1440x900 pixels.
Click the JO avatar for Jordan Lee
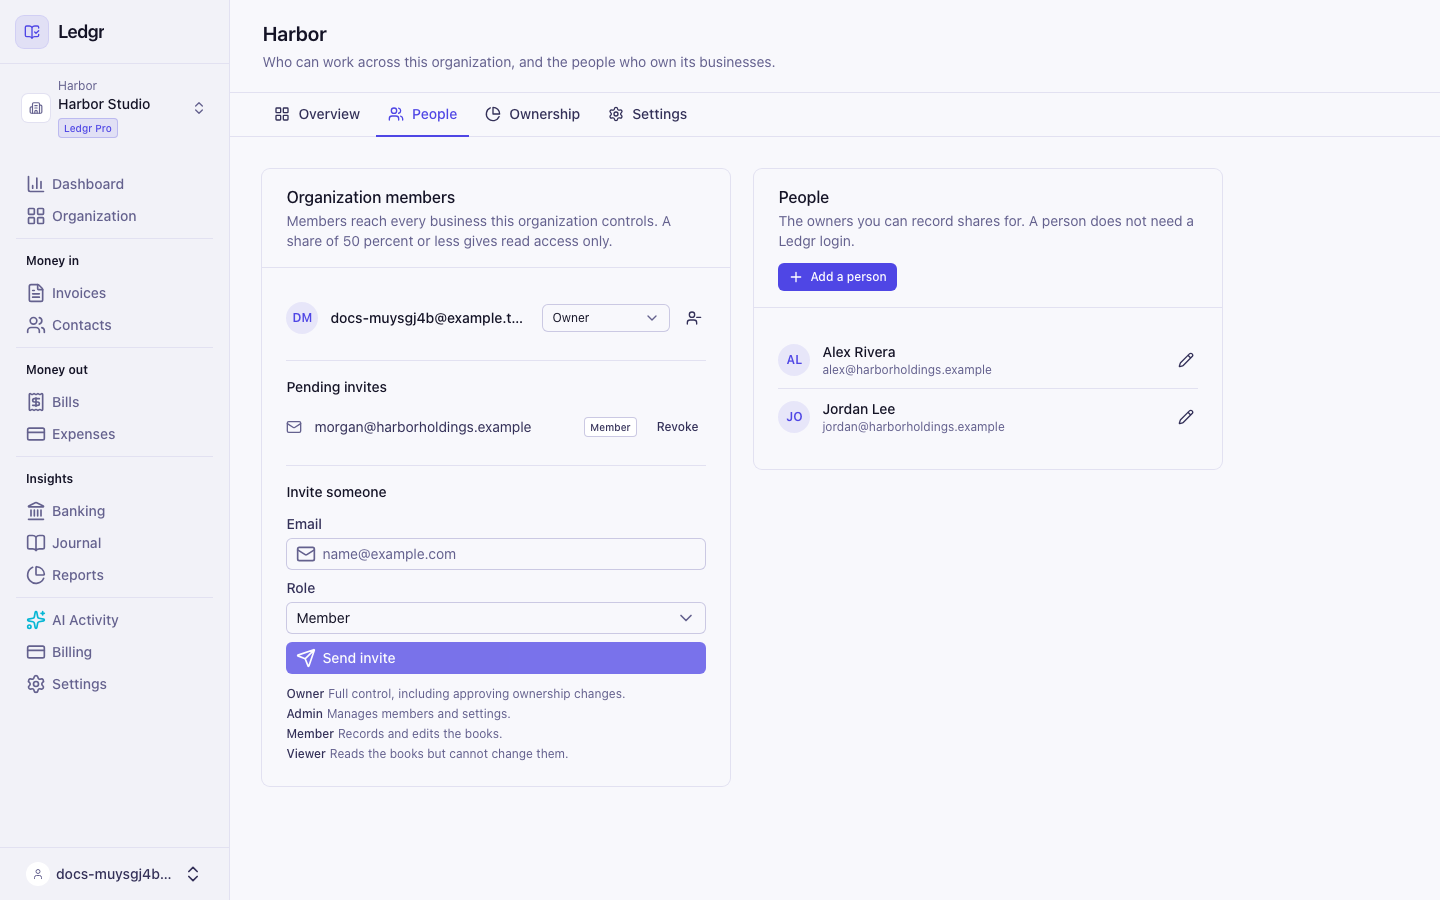point(794,417)
